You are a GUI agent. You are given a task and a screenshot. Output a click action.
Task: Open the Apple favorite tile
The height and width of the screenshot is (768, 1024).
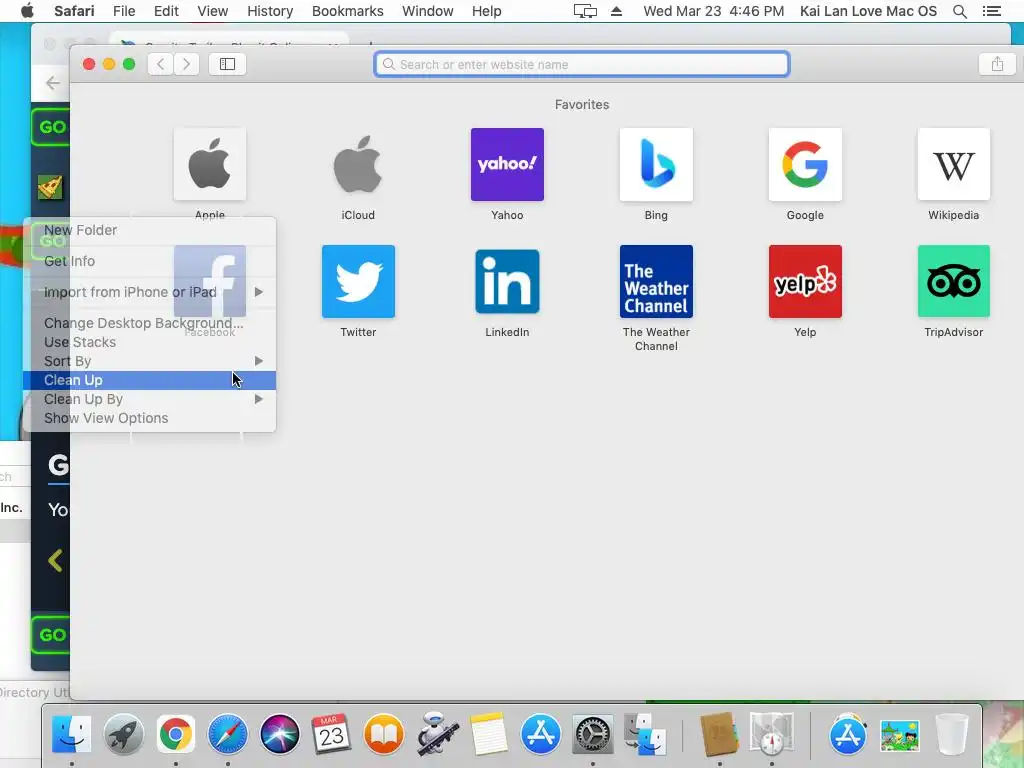(210, 165)
